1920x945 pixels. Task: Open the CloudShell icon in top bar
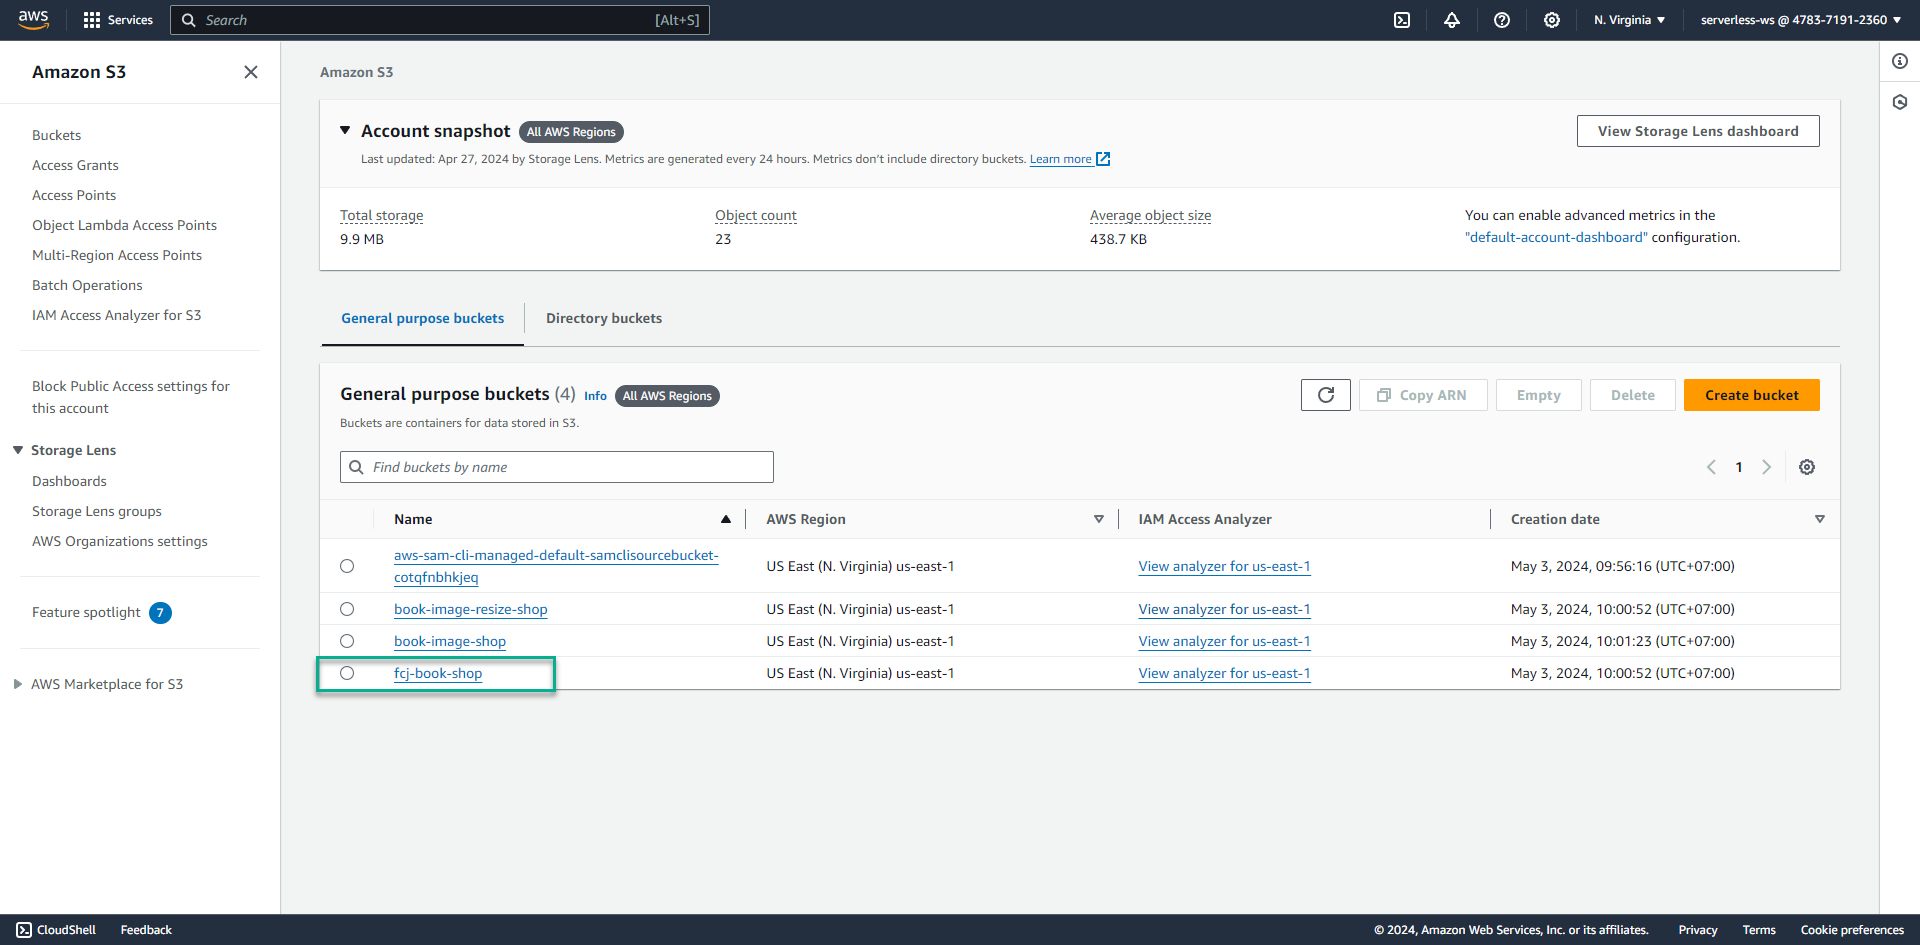(1402, 20)
